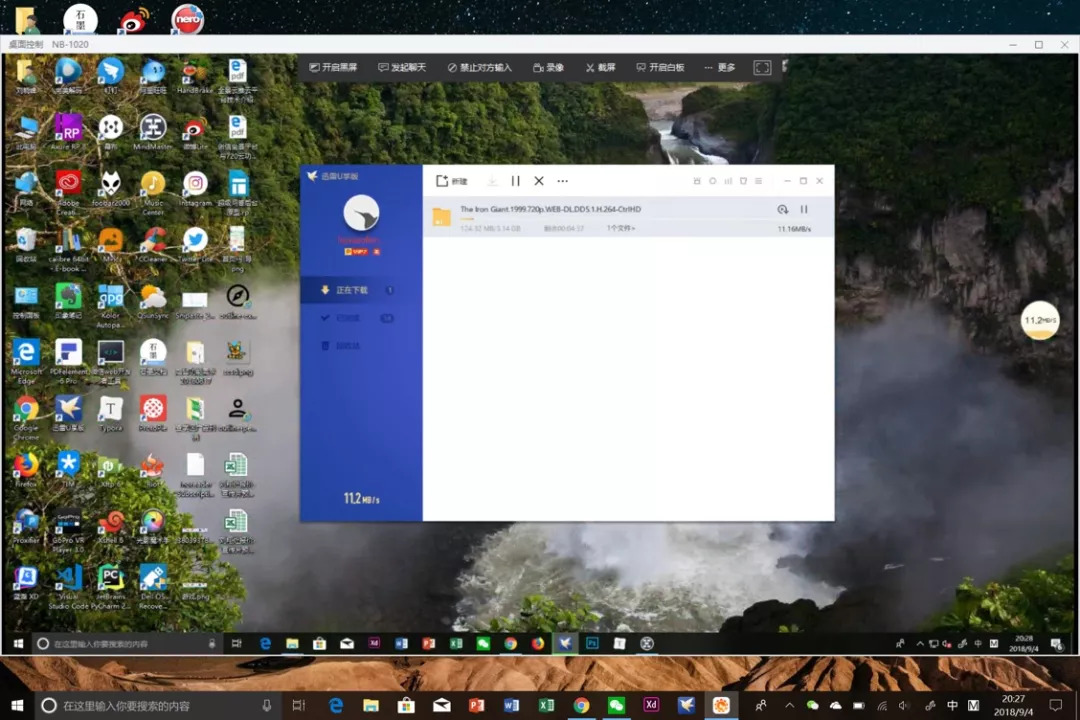The image size is (1080, 720).
Task: Click the 新建 new download task button
Action: coord(452,181)
